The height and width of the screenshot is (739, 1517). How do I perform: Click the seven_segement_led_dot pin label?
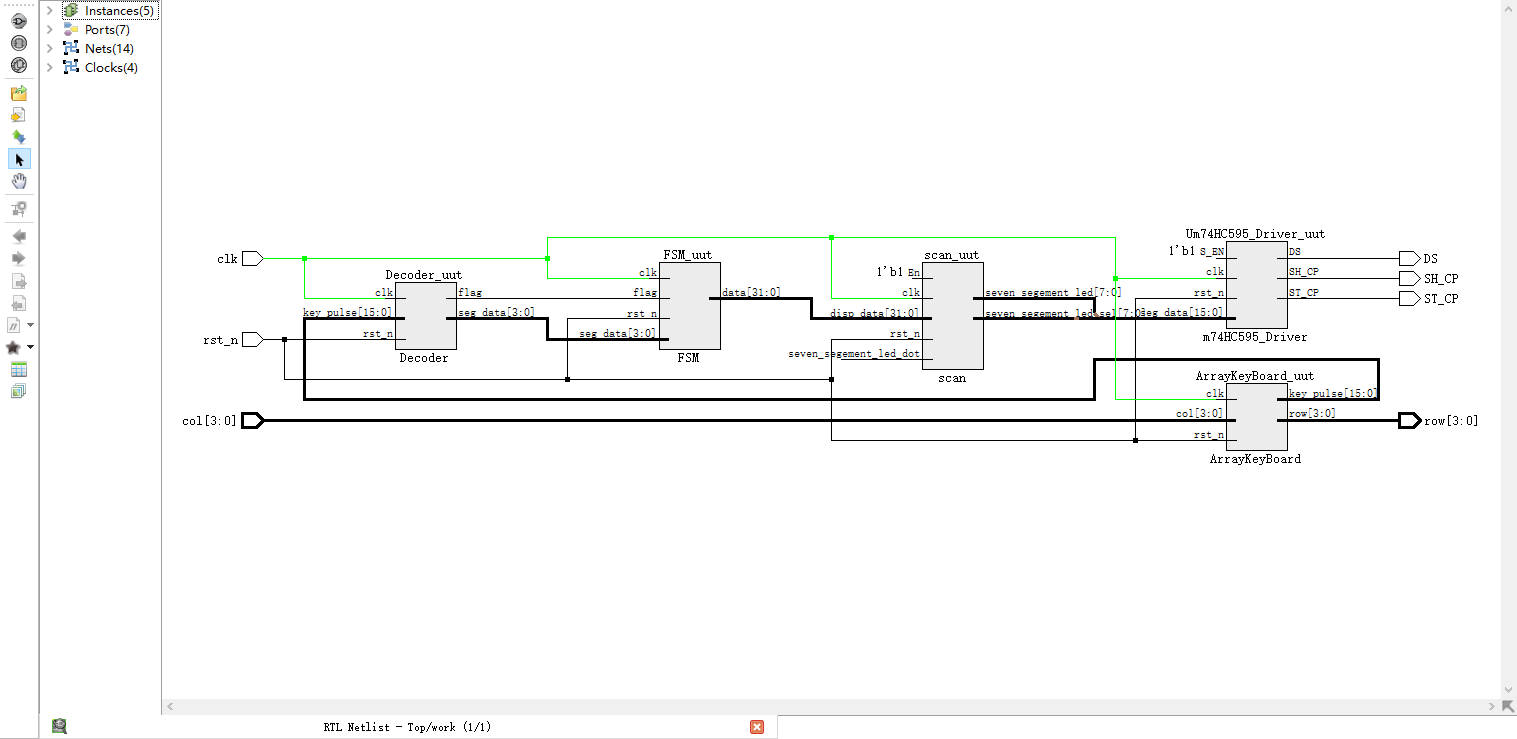[x=854, y=353]
